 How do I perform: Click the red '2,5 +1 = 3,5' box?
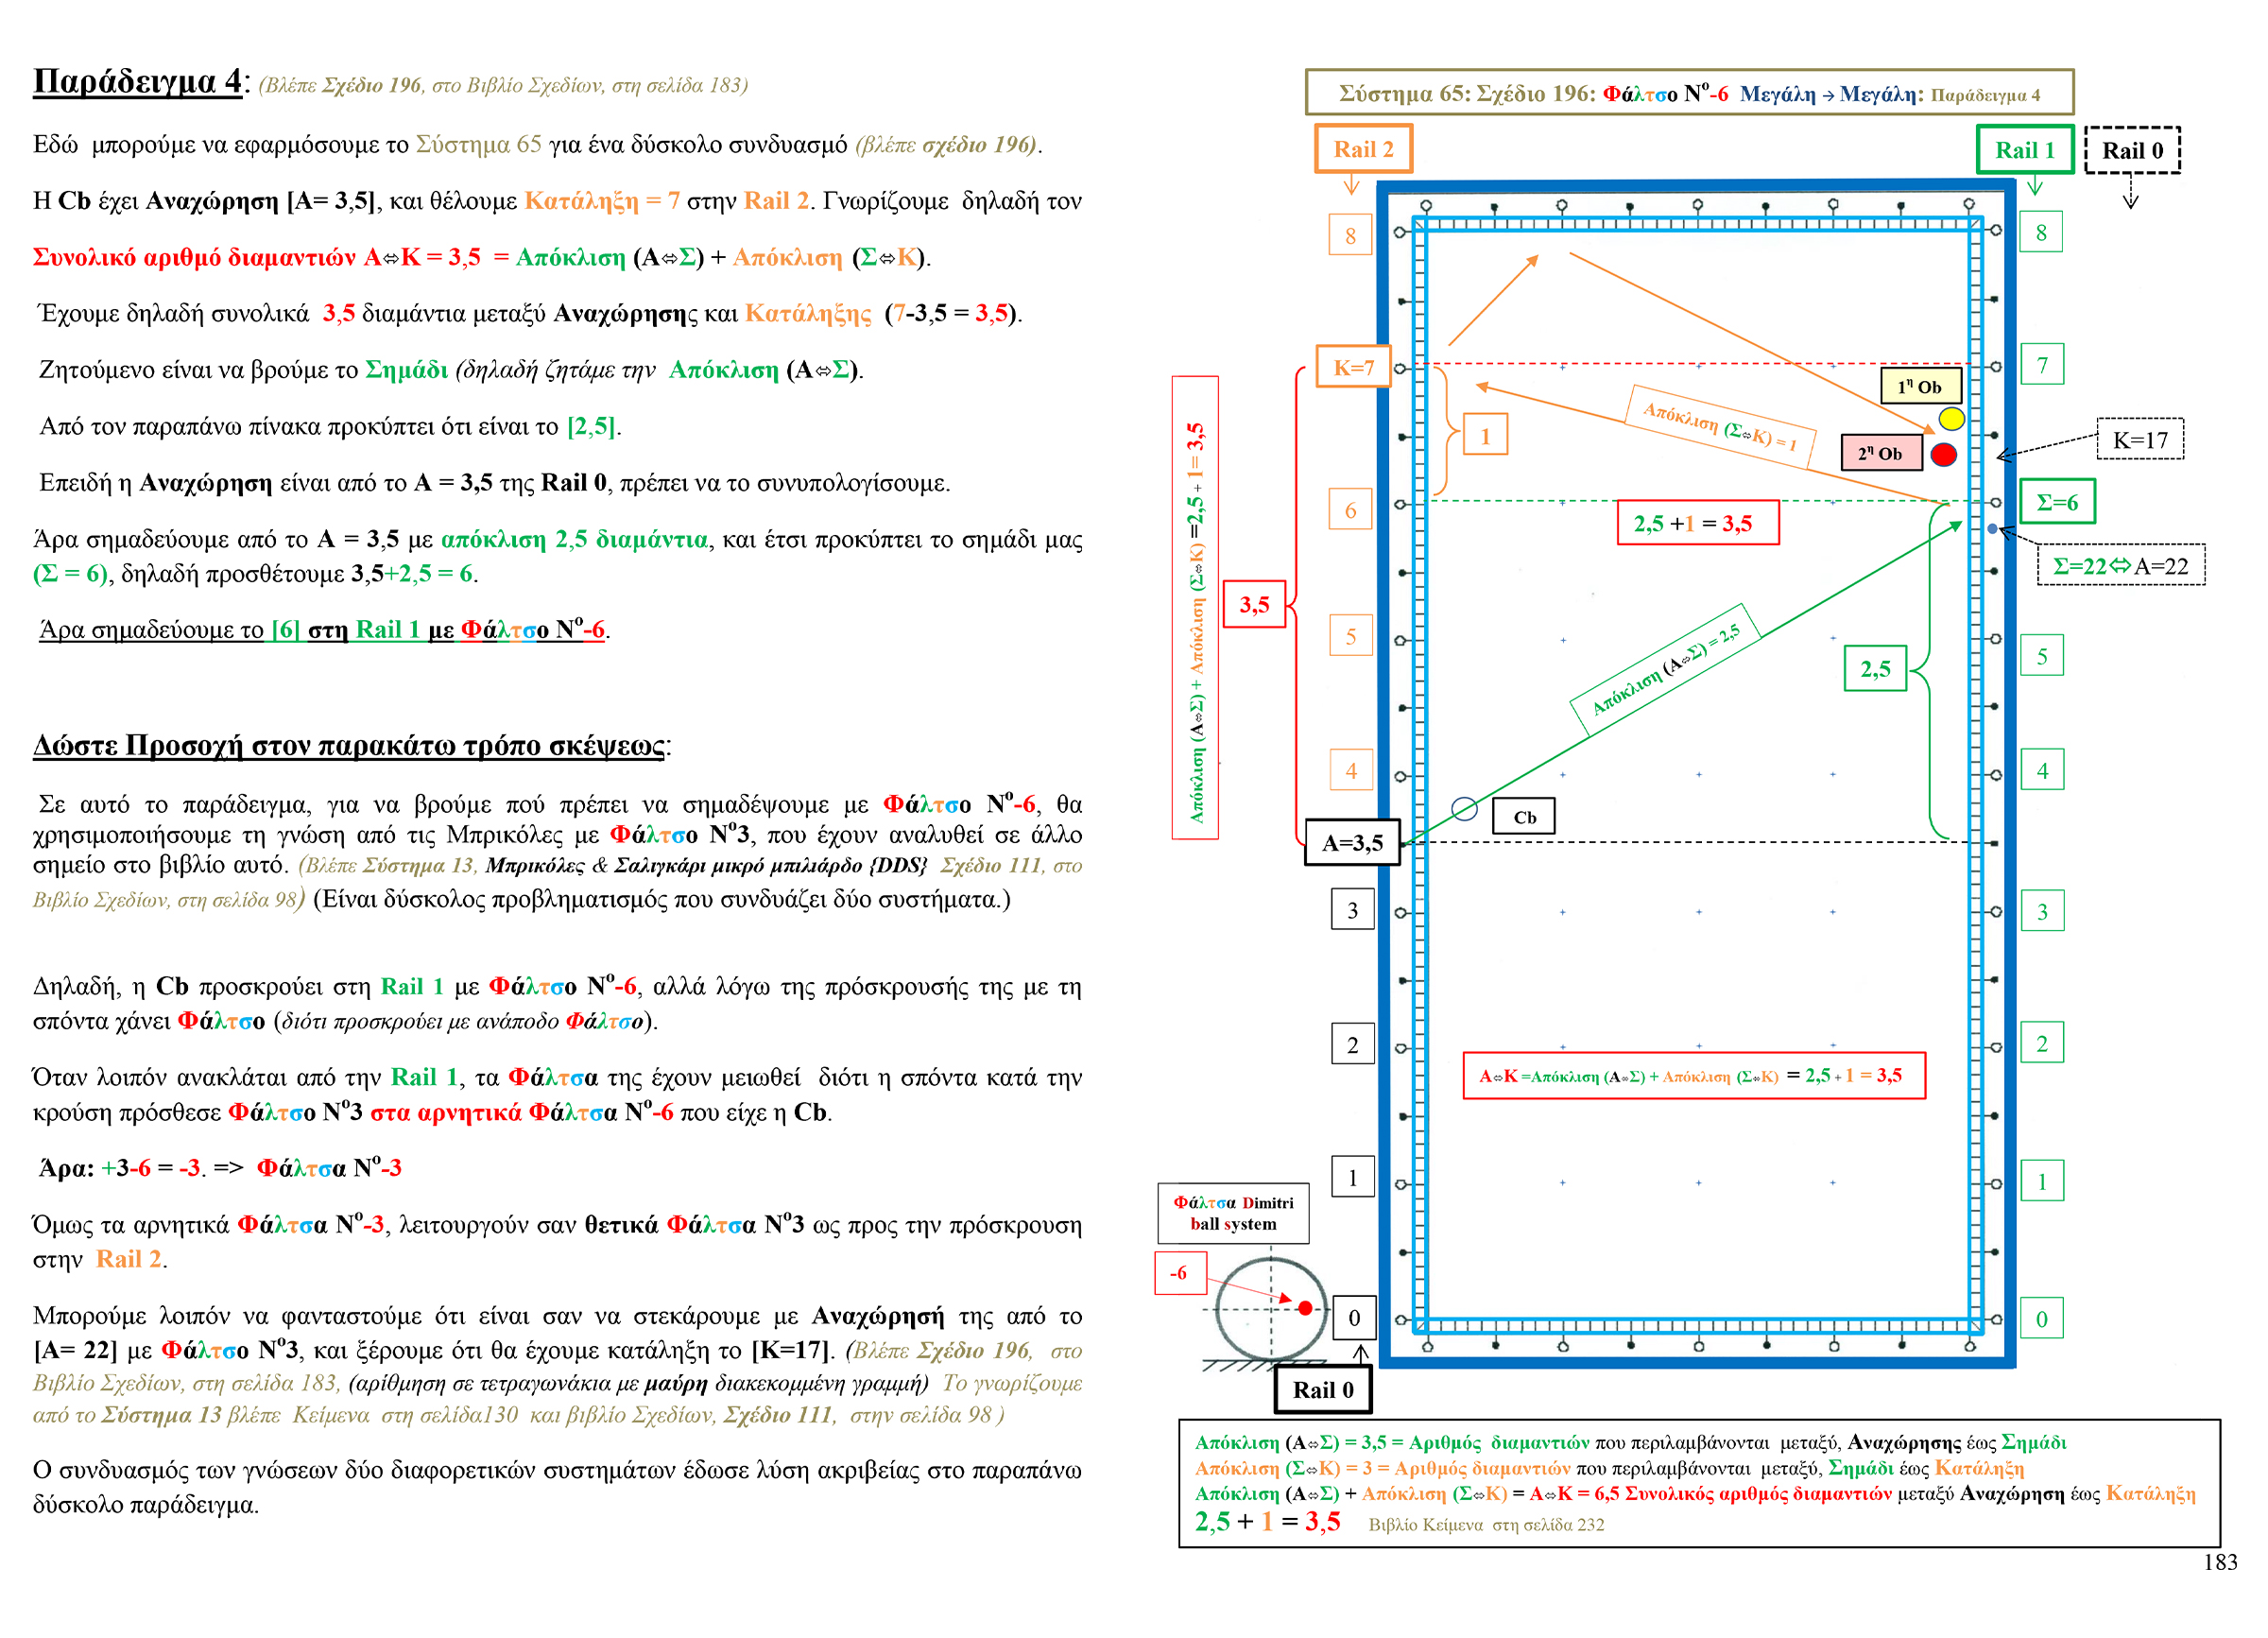coord(1697,523)
